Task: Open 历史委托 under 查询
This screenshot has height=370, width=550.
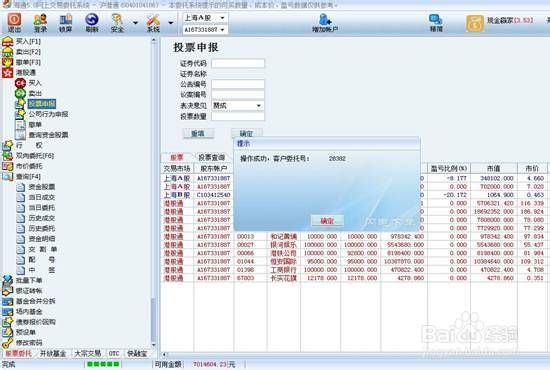Action: click(x=41, y=229)
